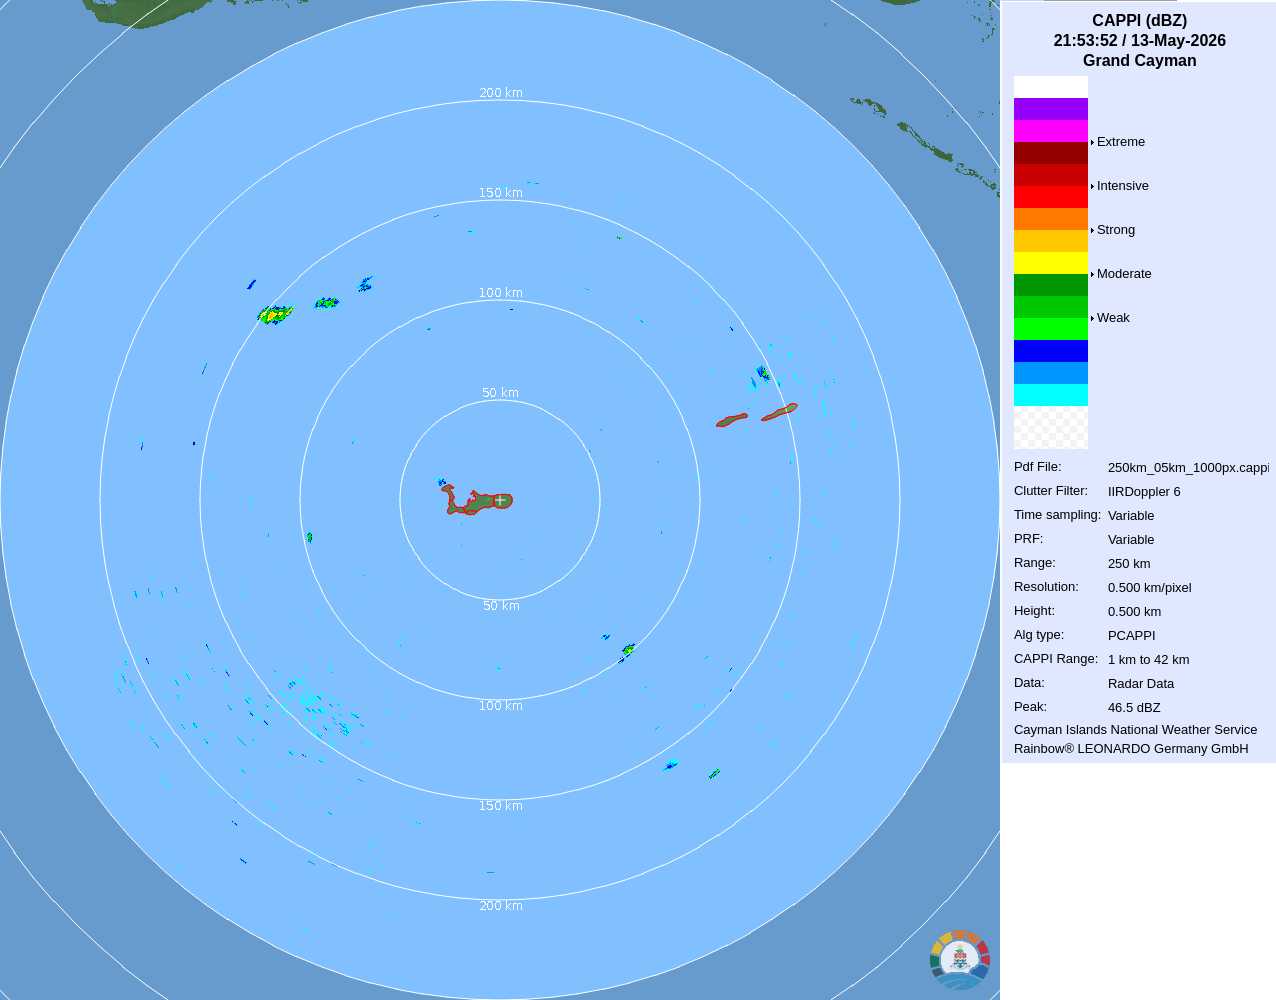This screenshot has height=1000, width=1276.
Task: Click the Moderate intensity legend label
Action: (x=1124, y=274)
